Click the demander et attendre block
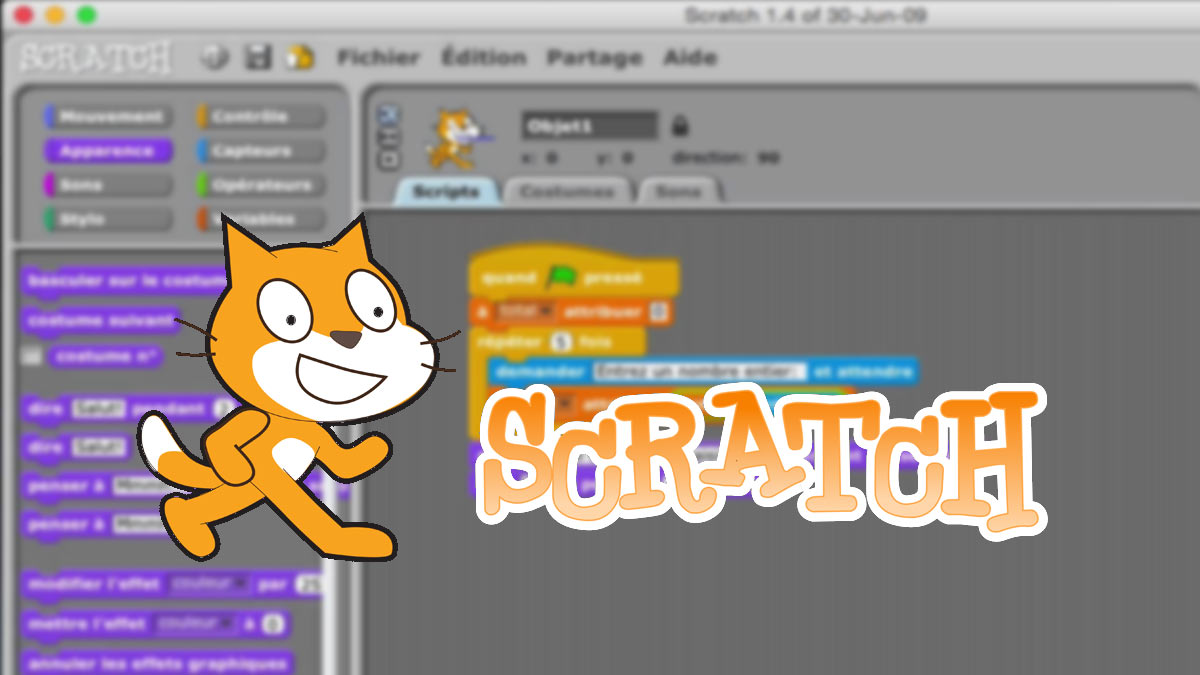 click(x=703, y=372)
